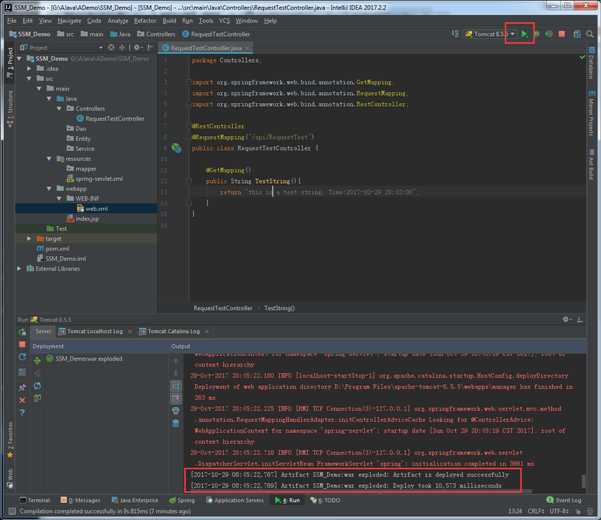Collapse the webapp folder

(49, 188)
